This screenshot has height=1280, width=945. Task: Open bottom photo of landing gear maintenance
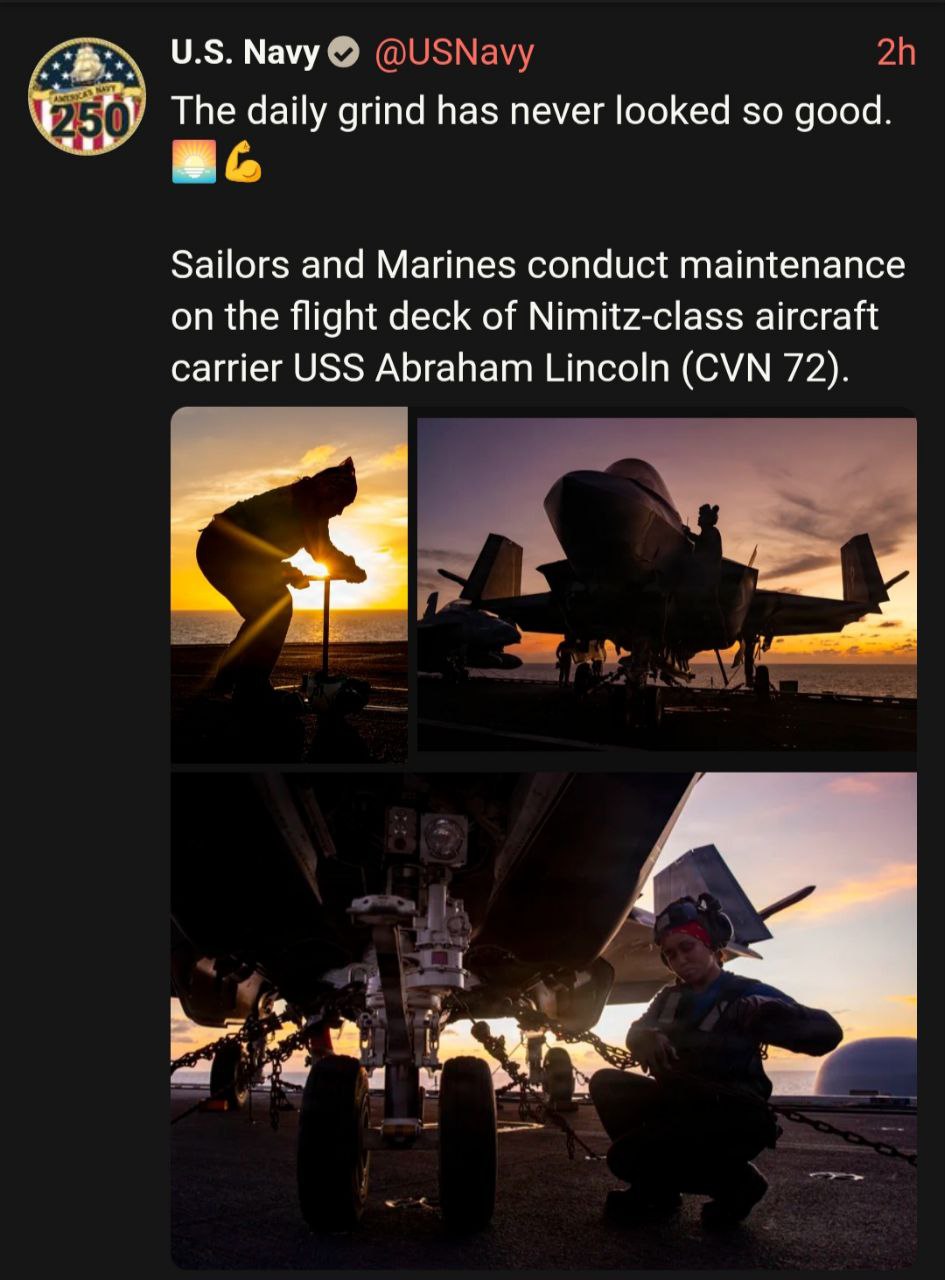click(x=544, y=1020)
